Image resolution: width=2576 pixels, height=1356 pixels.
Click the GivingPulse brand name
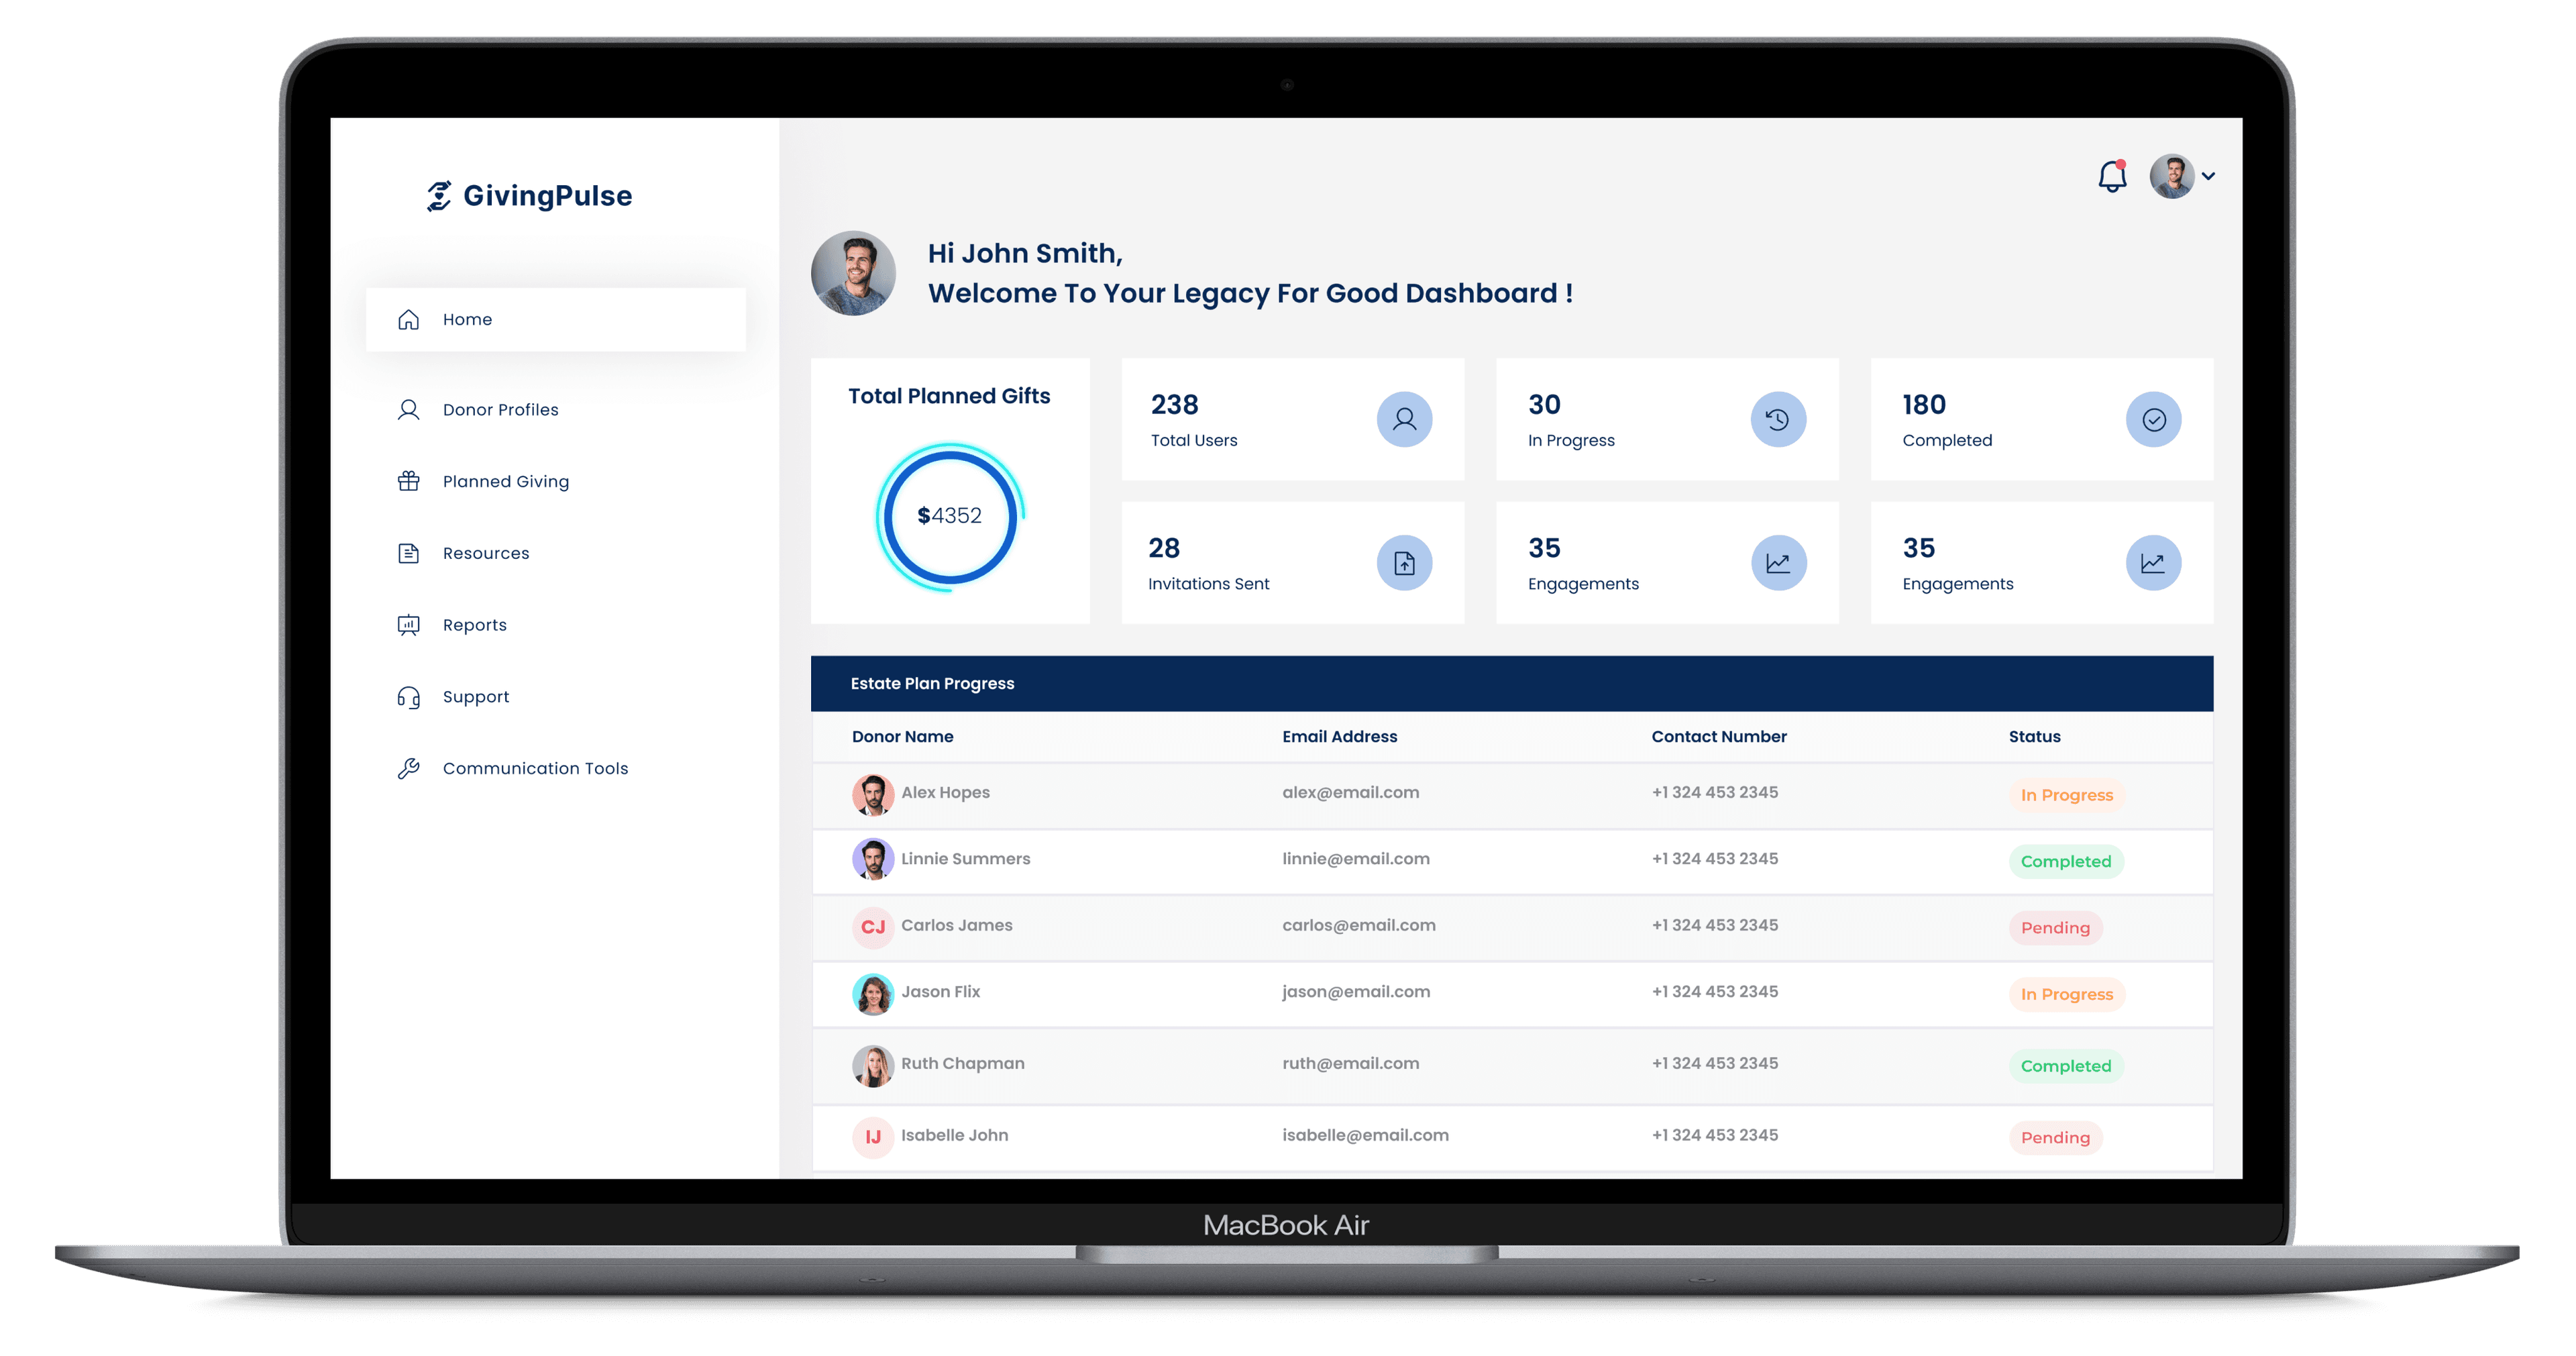click(x=547, y=195)
